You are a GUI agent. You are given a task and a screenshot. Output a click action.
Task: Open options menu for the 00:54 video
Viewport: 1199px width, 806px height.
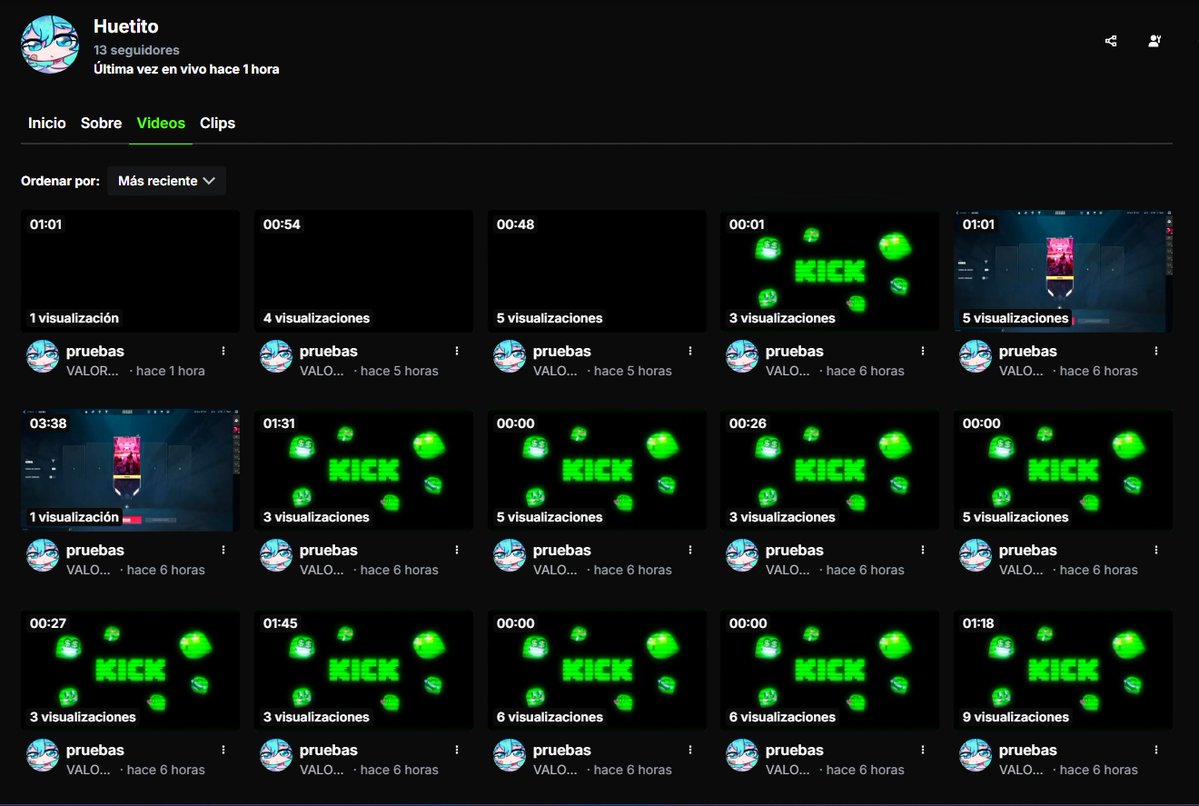(457, 351)
